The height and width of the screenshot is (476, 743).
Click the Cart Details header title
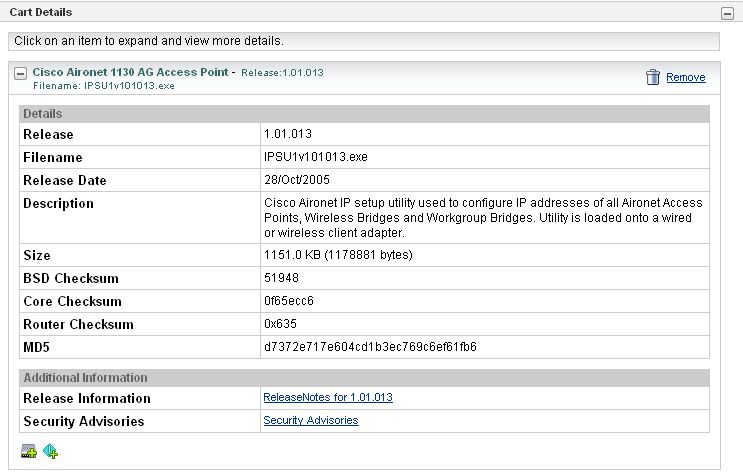[x=42, y=12]
